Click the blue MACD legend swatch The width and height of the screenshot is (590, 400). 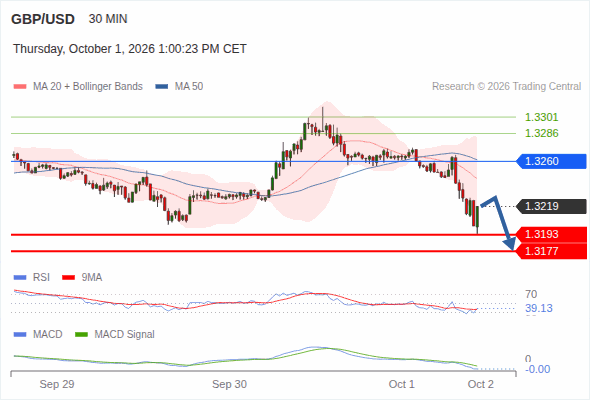(20, 335)
